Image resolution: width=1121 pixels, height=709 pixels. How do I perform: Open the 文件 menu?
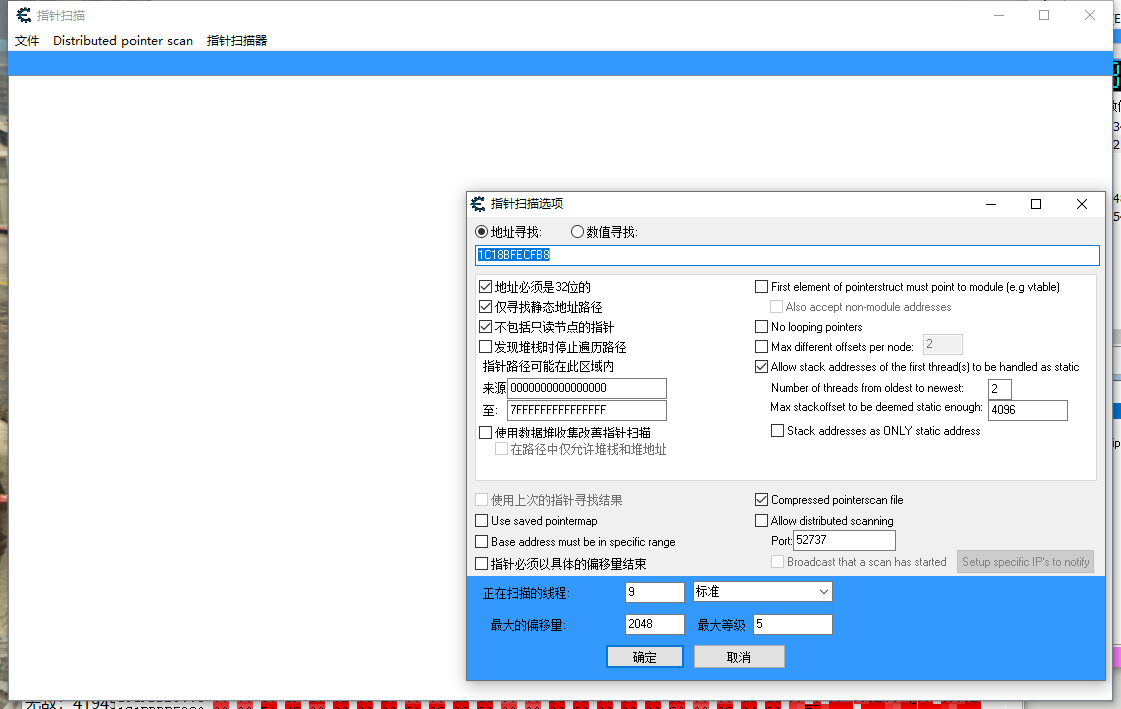27,41
